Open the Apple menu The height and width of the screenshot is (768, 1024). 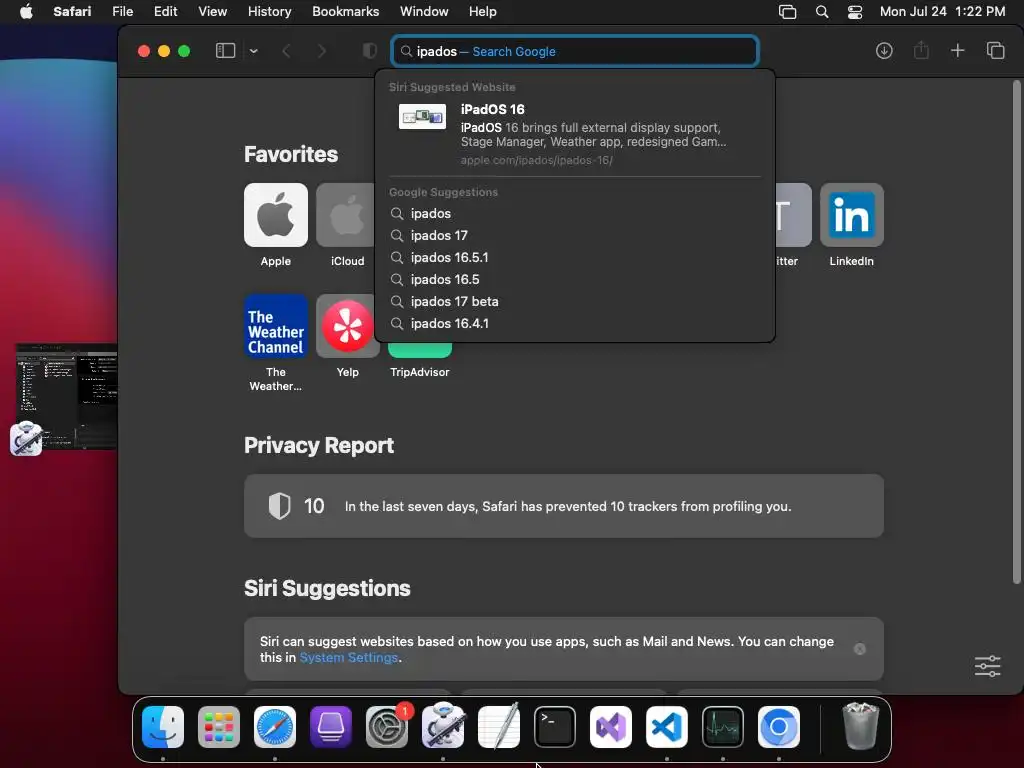coord(26,12)
